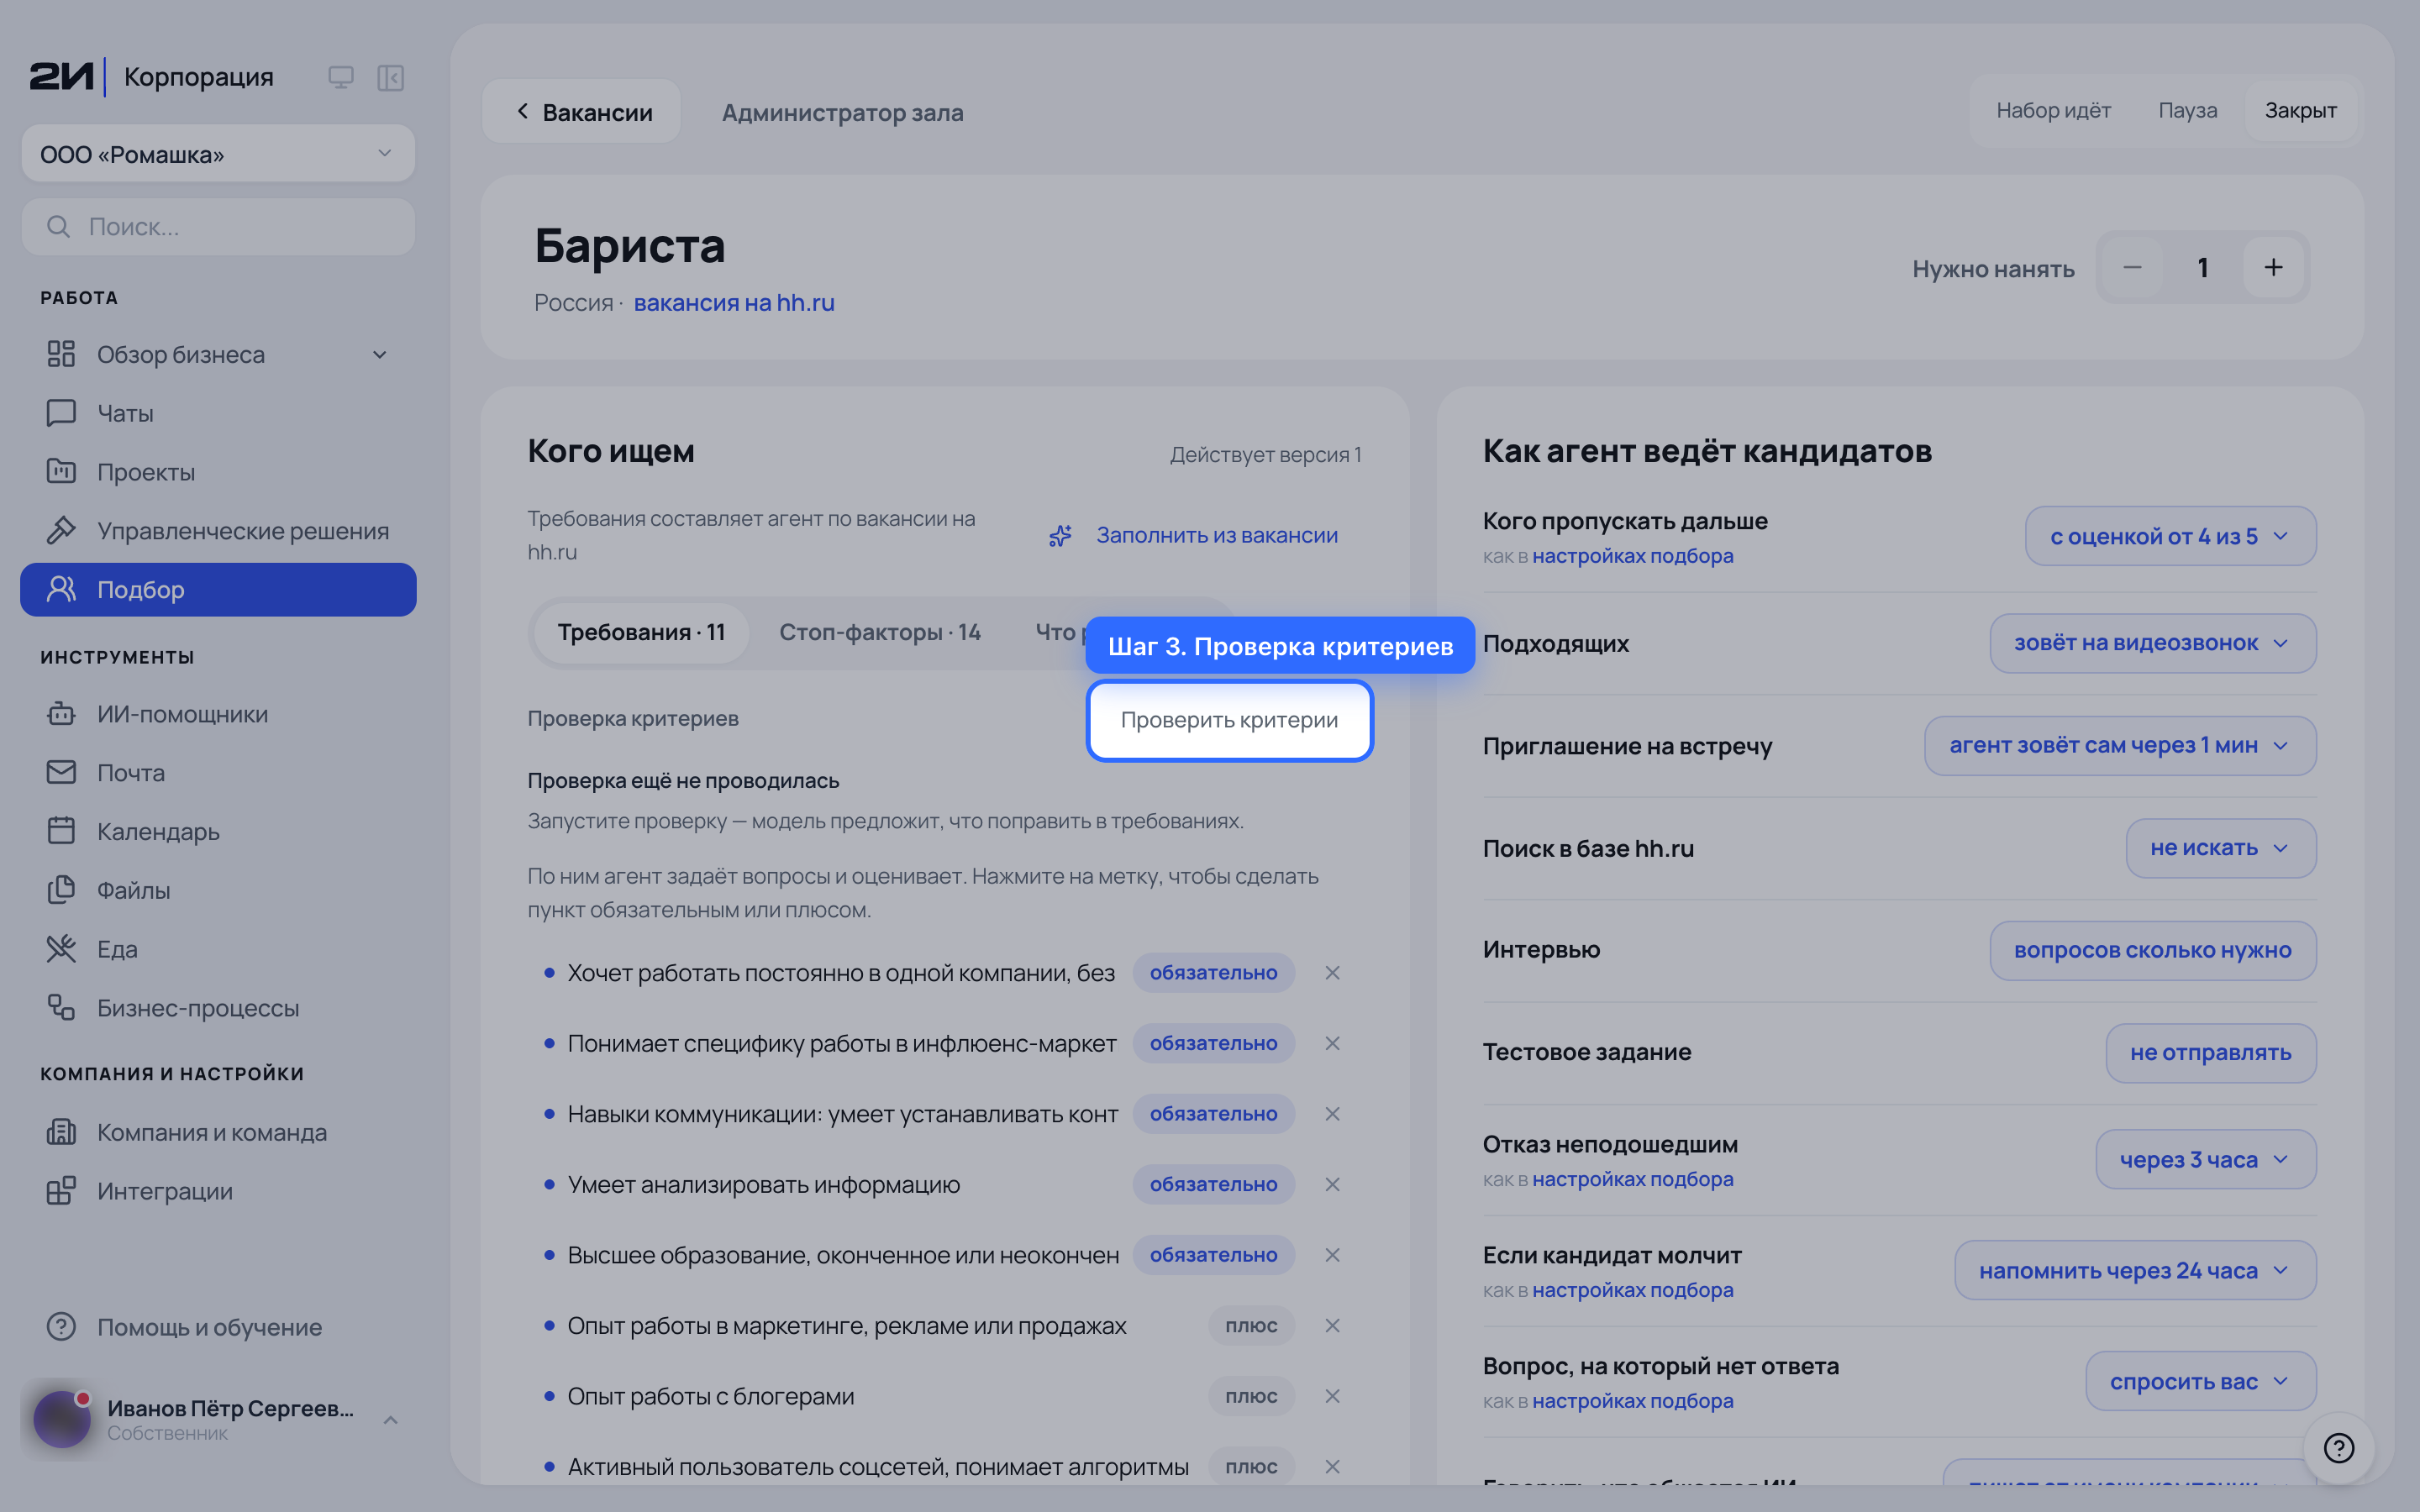Open Чаты in the sidebar
This screenshot has width=2420, height=1512.
(218, 413)
